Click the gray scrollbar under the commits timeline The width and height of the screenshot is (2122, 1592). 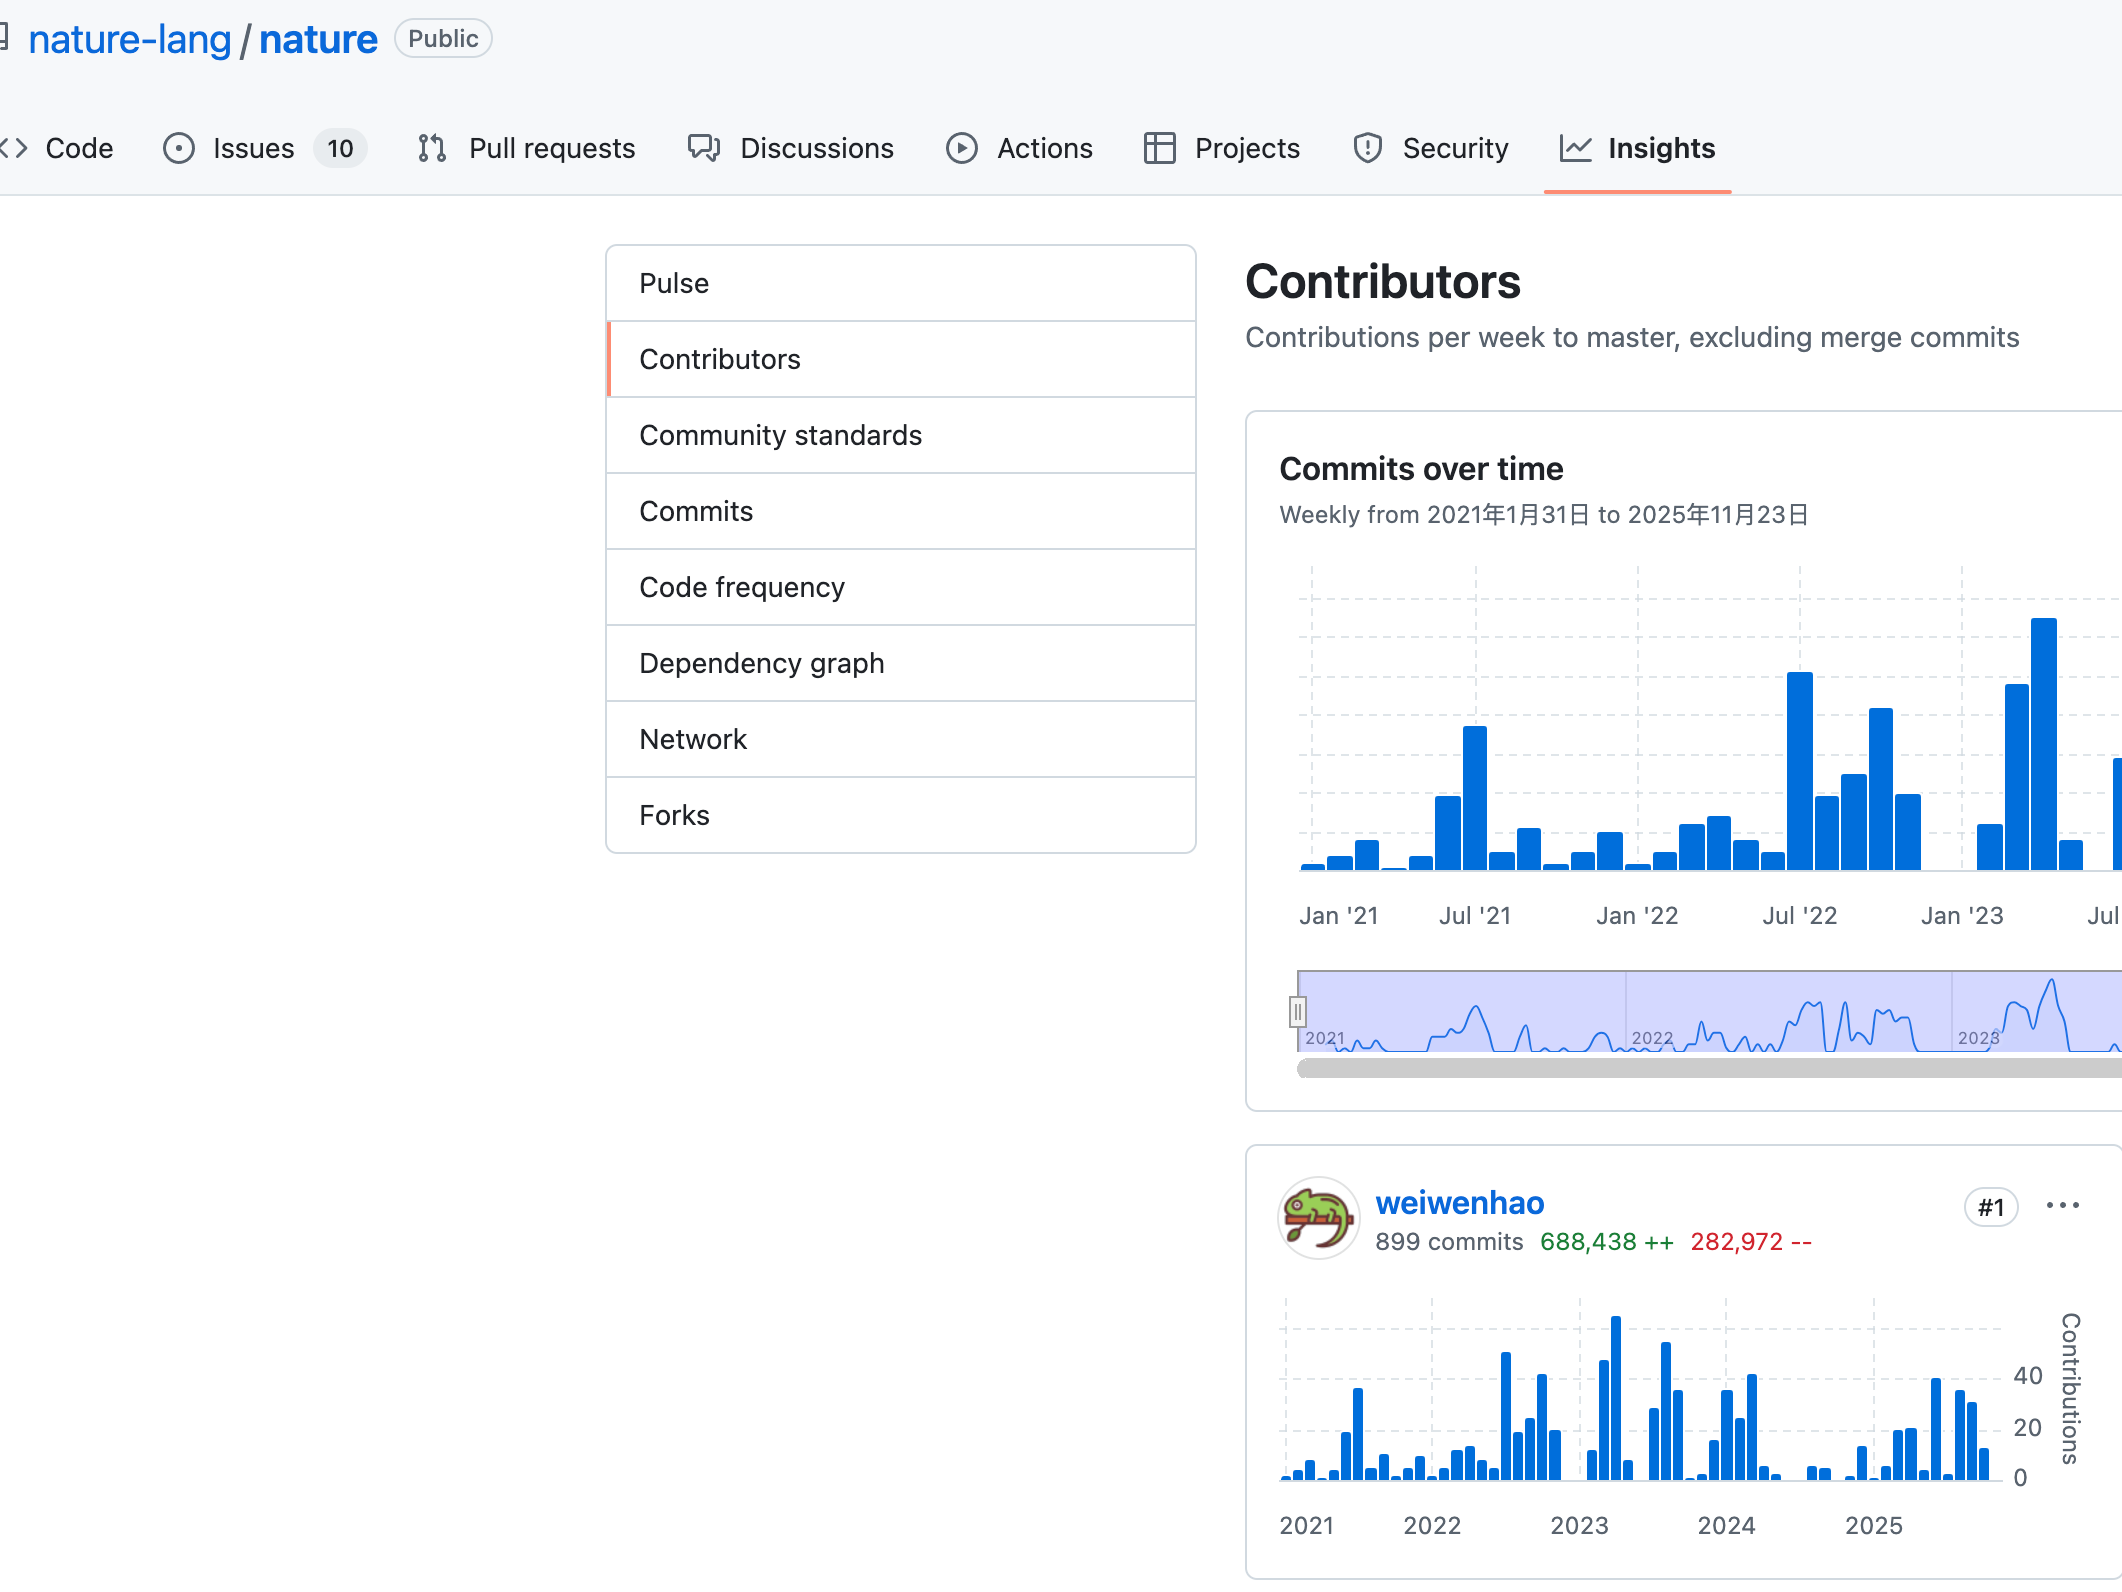tap(1700, 1068)
